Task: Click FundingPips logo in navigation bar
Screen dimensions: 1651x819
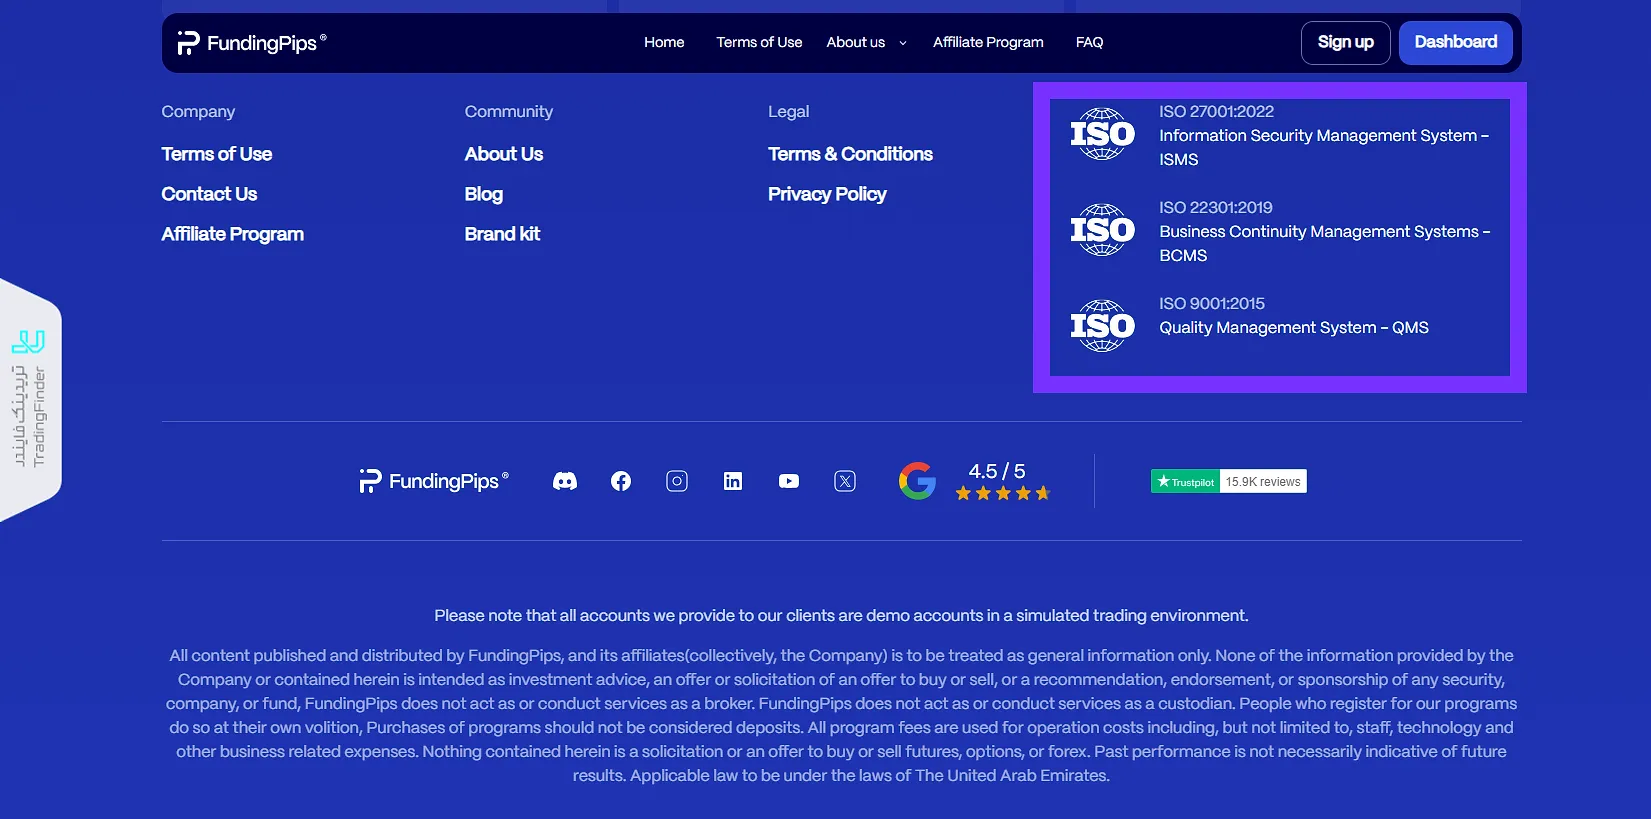Action: point(252,43)
